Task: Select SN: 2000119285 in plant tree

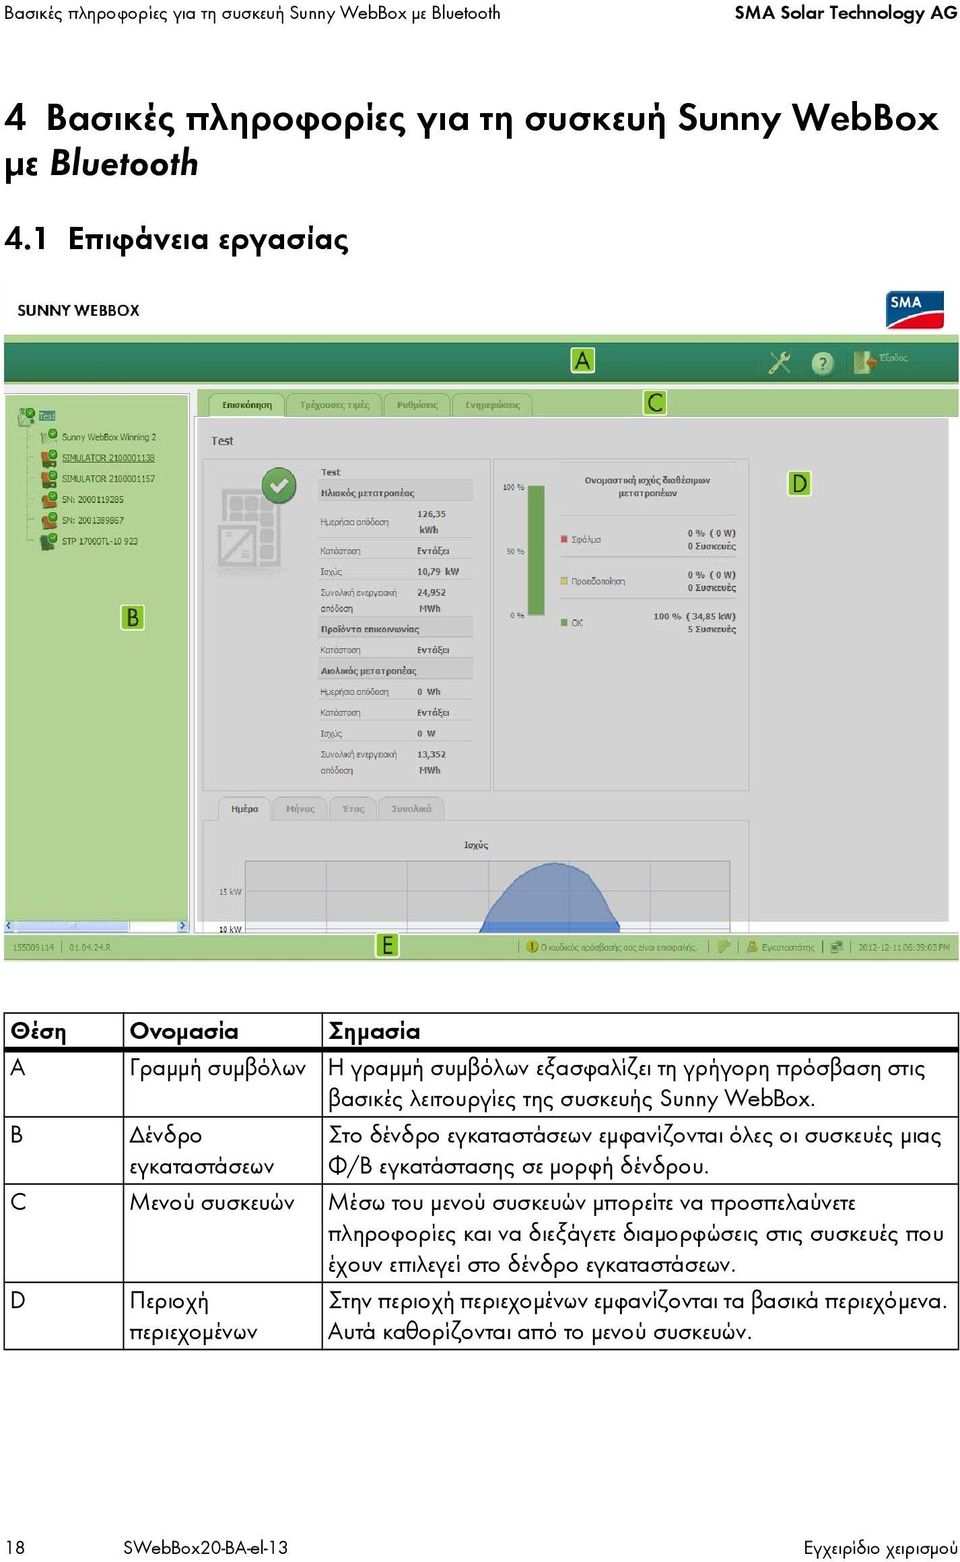Action: pos(93,500)
